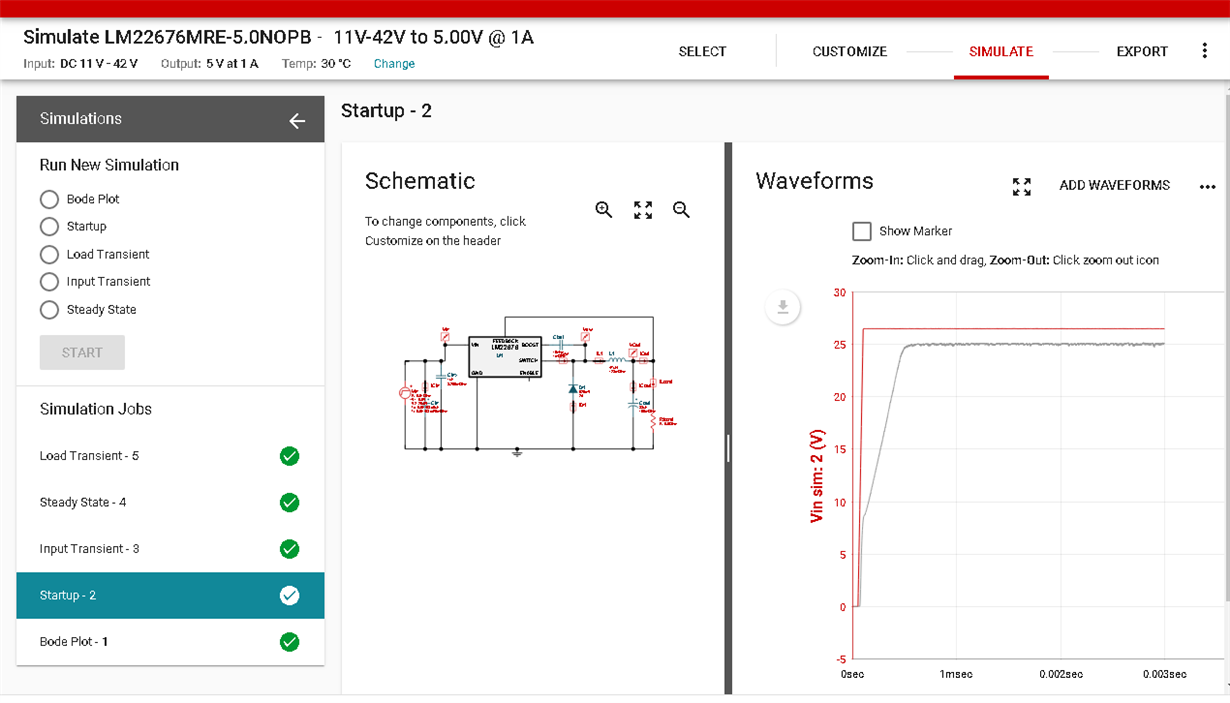Image resolution: width=1230 pixels, height=703 pixels.
Task: Fit schematic to full view
Action: [x=643, y=210]
